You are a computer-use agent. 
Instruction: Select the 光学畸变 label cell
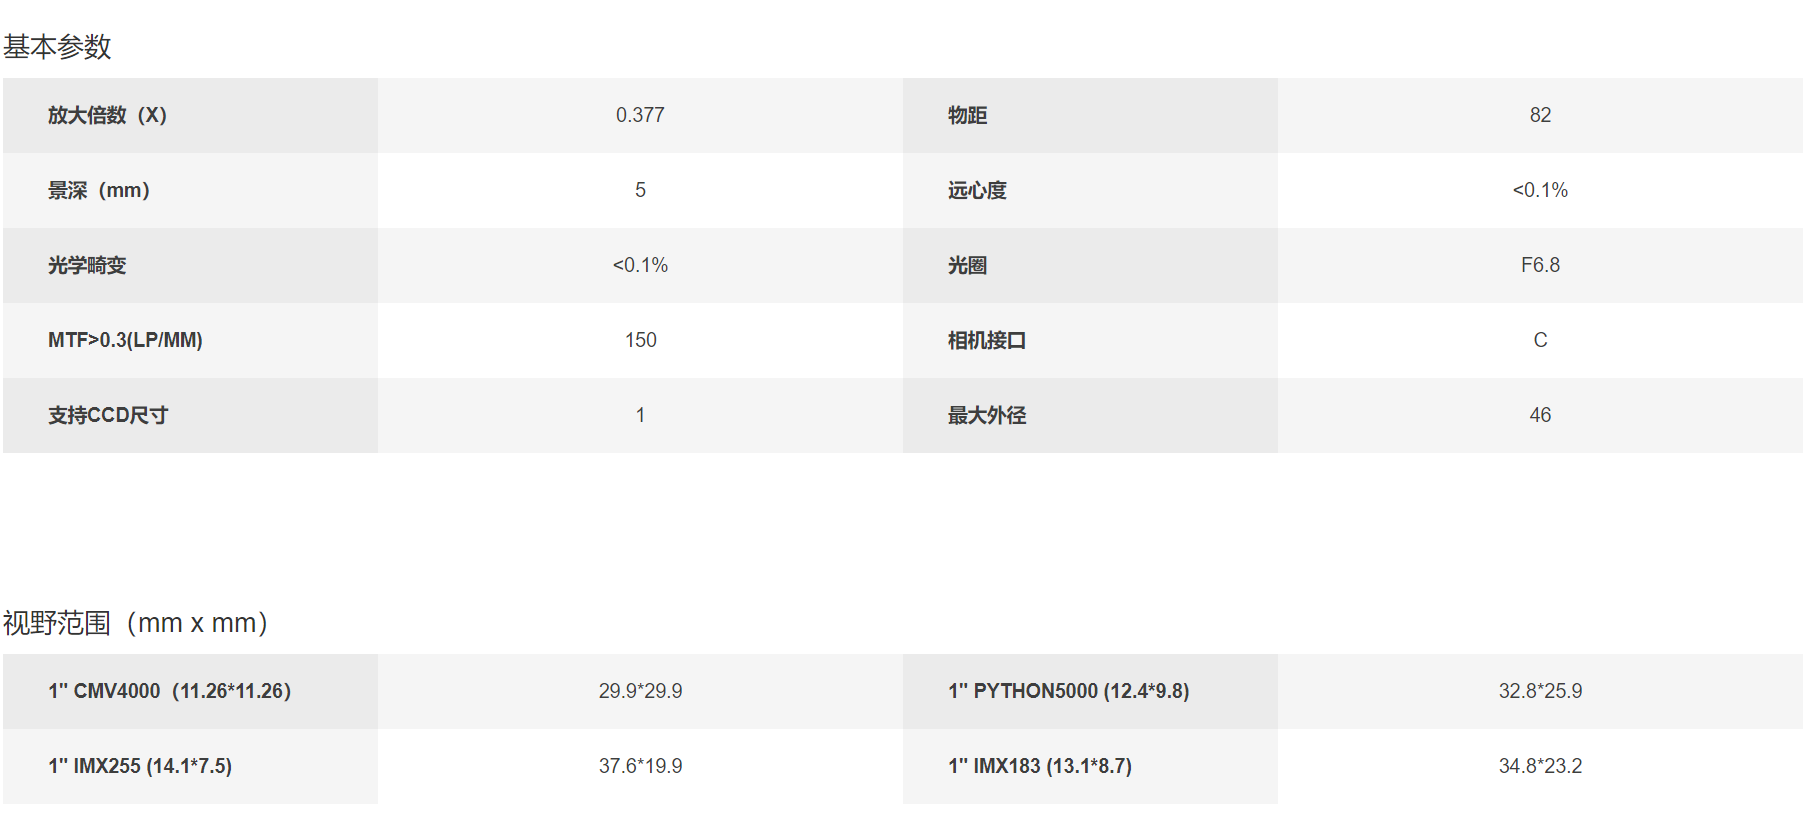190,265
